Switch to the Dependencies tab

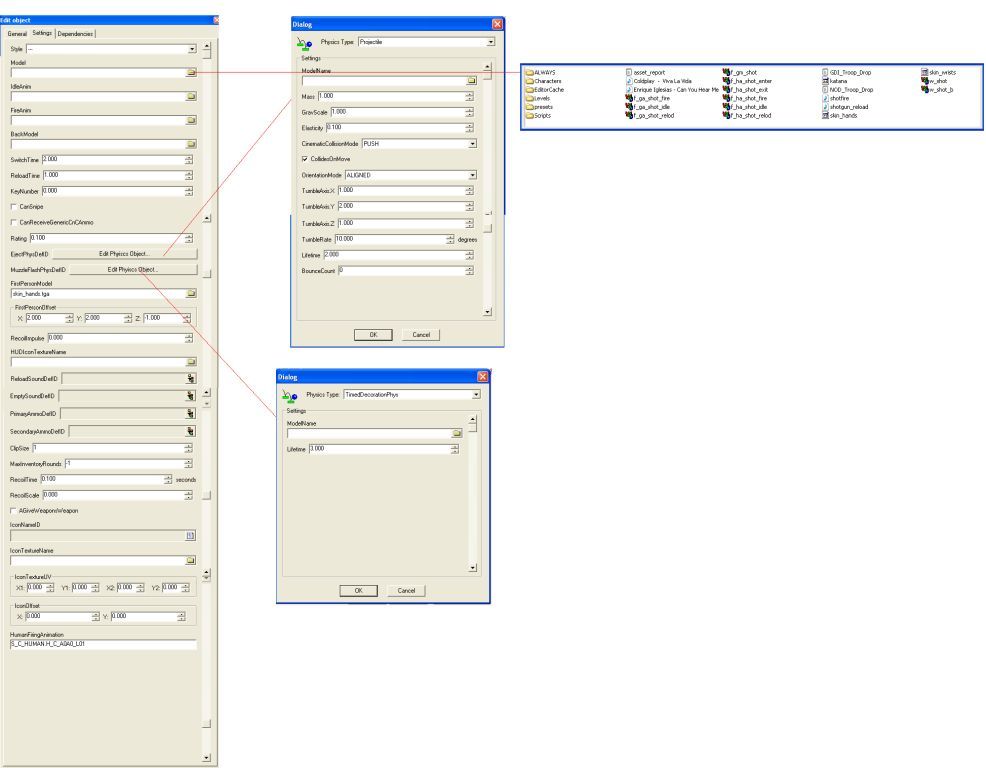click(76, 34)
